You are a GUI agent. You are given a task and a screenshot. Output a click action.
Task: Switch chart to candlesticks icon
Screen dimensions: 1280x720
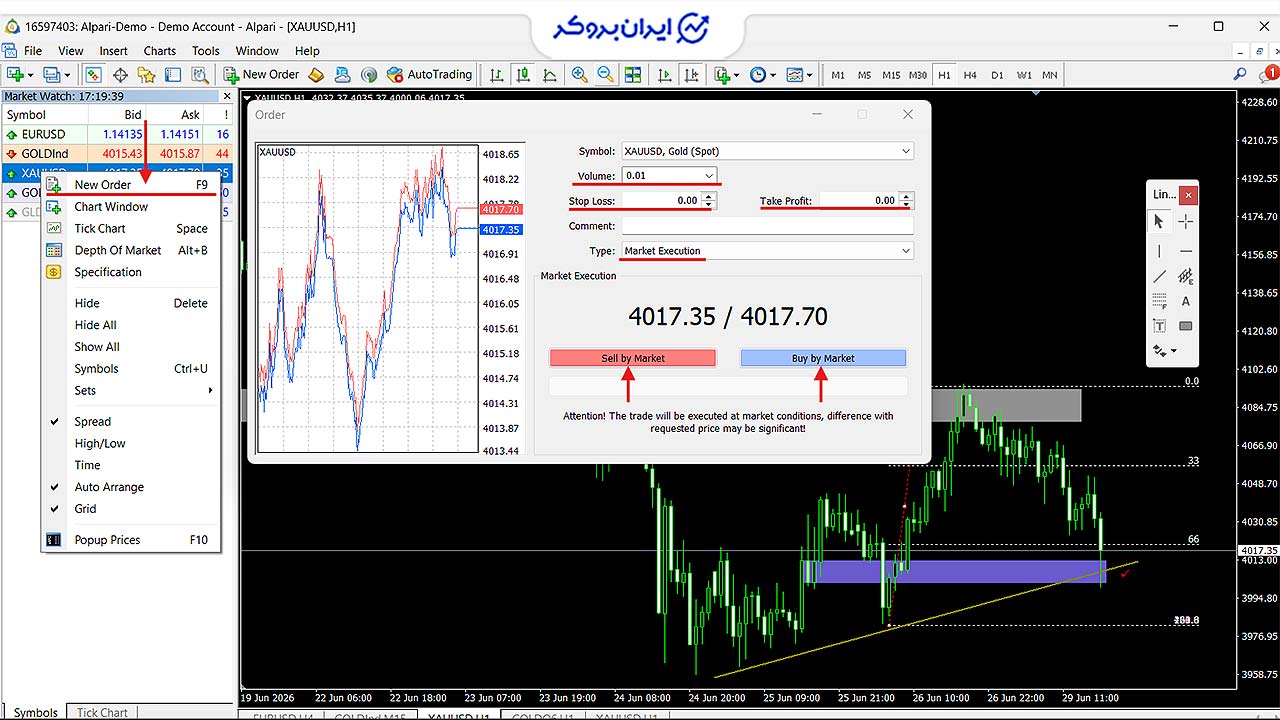click(523, 75)
